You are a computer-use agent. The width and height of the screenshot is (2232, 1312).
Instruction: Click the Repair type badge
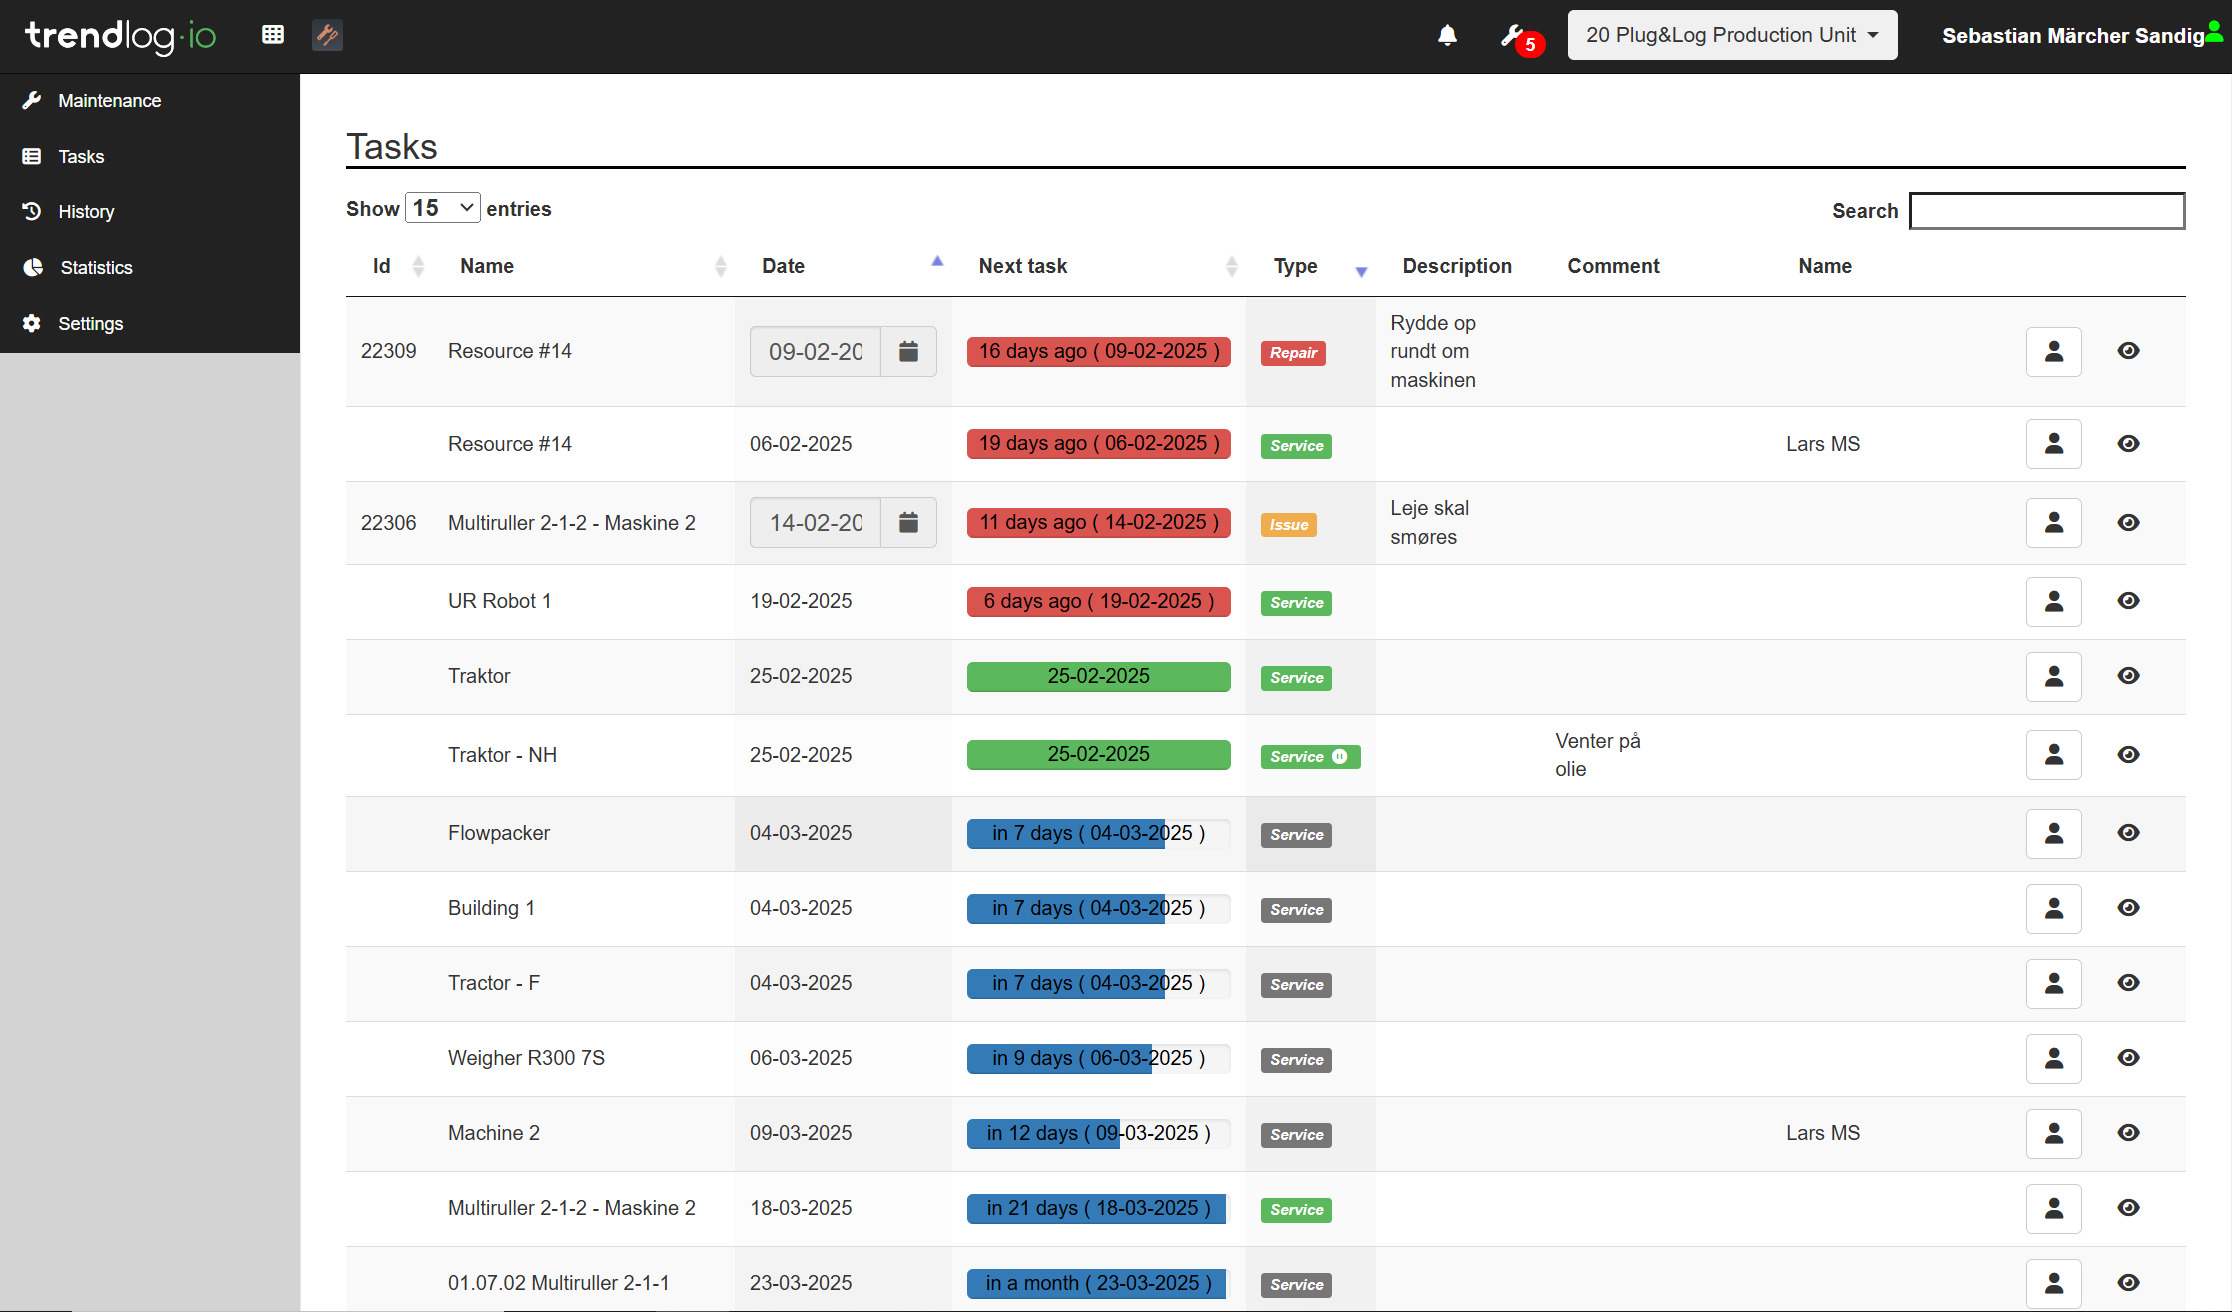click(x=1293, y=353)
